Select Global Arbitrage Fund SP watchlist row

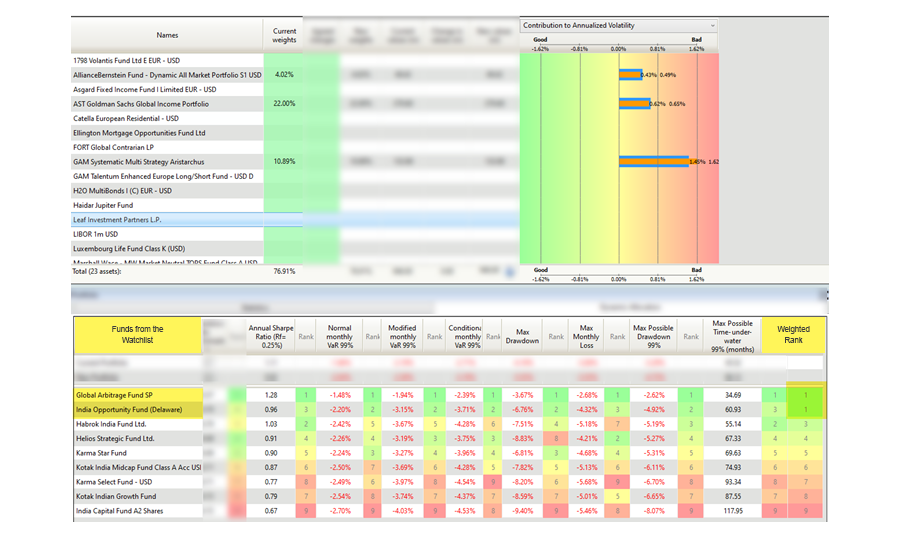click(x=138, y=395)
